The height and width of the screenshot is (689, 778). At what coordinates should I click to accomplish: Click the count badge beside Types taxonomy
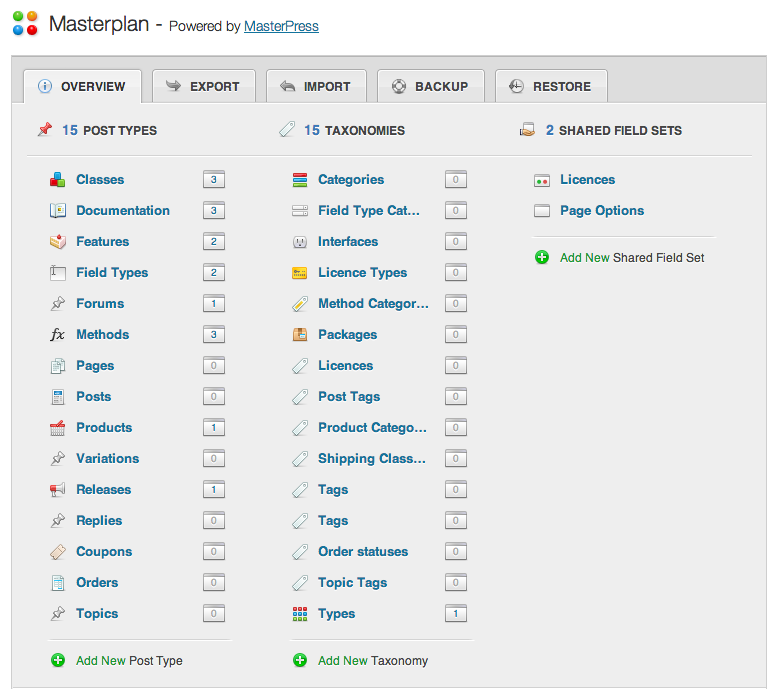pyautogui.click(x=456, y=614)
